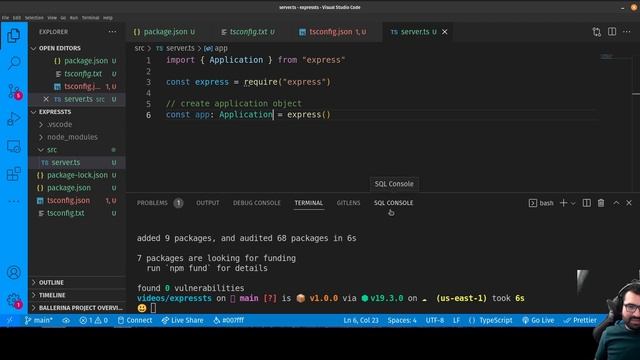Click the src breadcrumb segment
The width and height of the screenshot is (640, 360).
[139, 48]
